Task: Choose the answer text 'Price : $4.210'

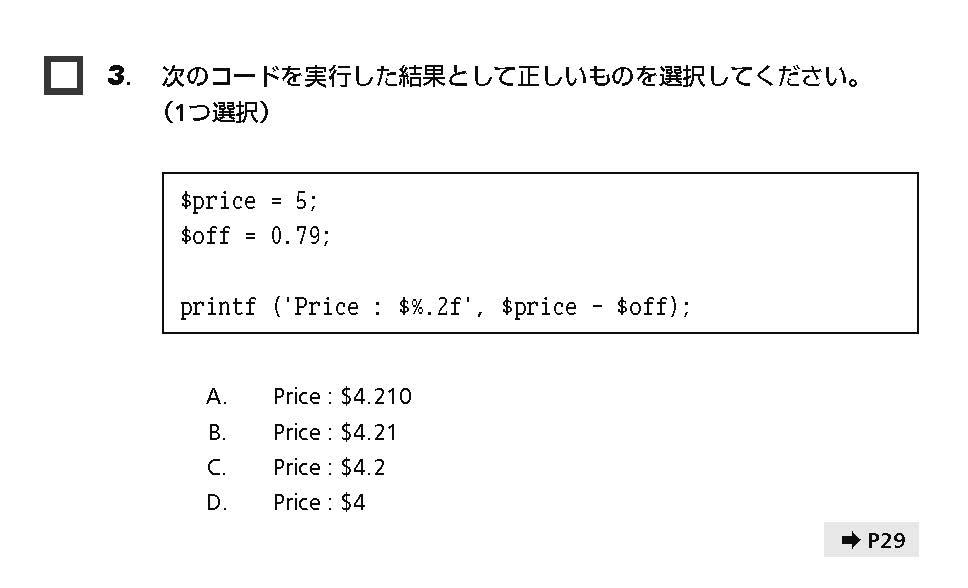Action: point(343,397)
